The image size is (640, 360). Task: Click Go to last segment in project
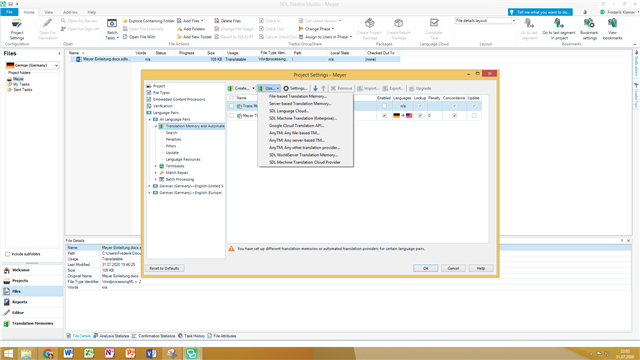click(x=558, y=29)
